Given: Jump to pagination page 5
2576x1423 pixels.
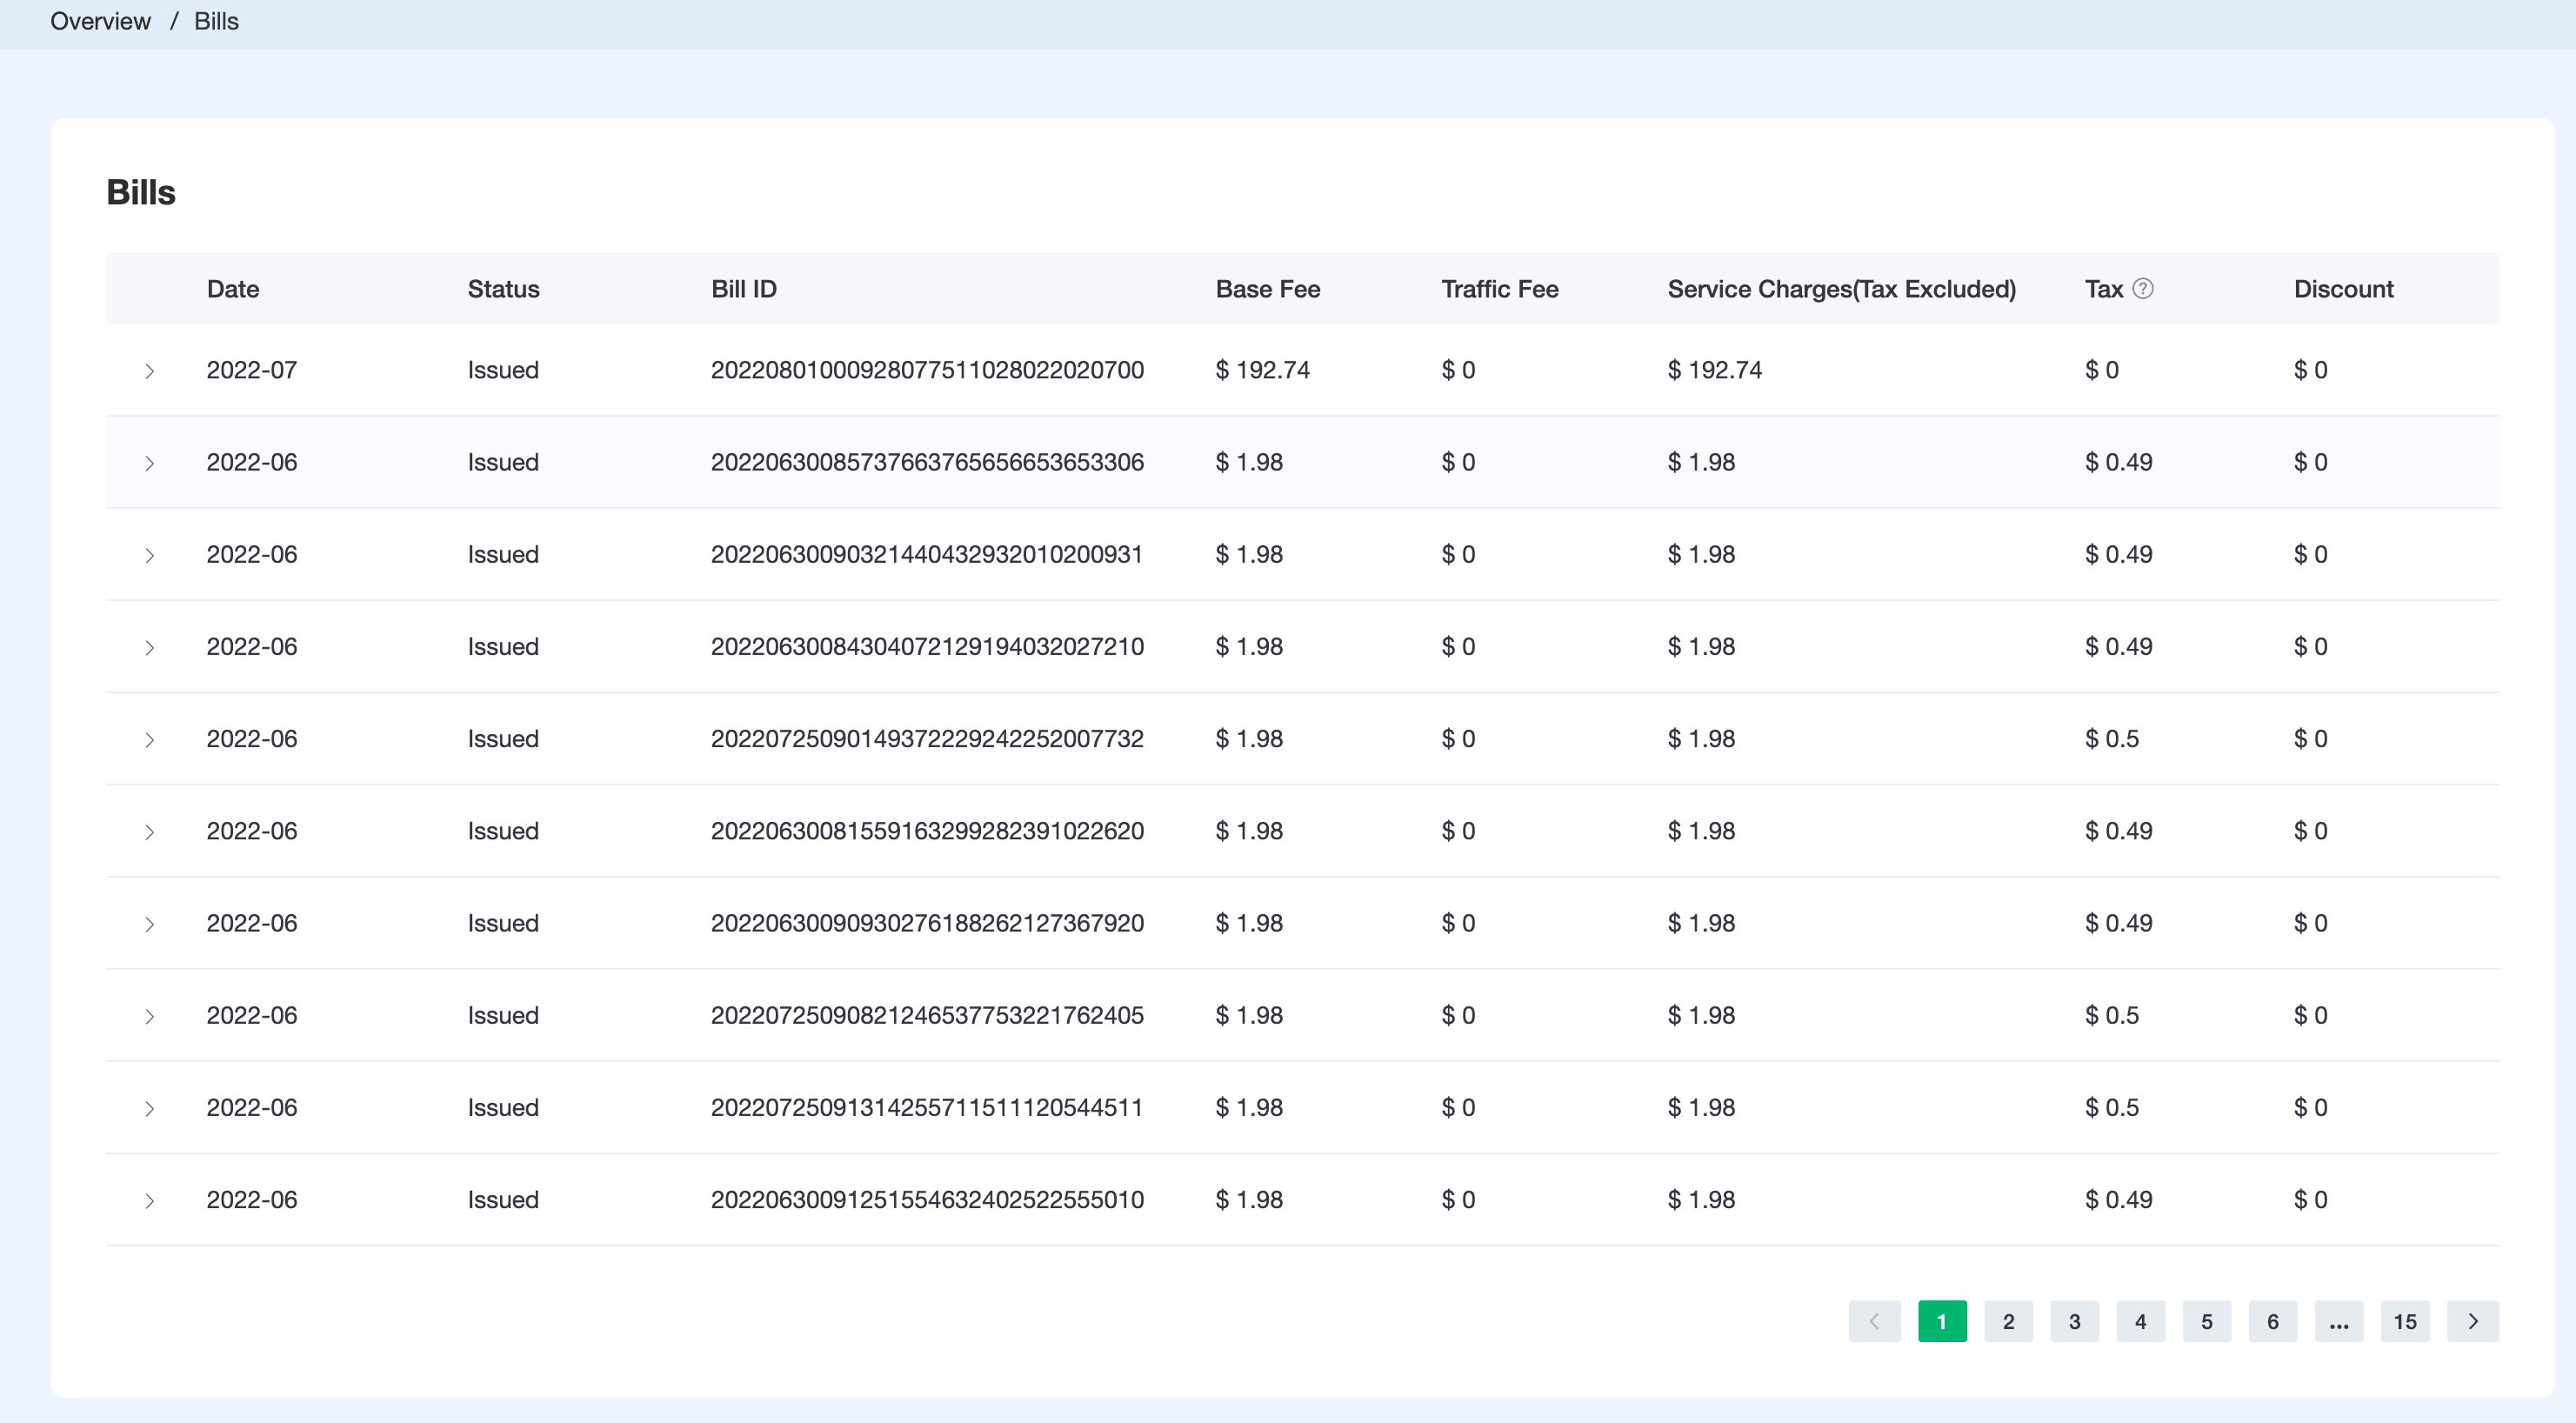Looking at the screenshot, I should pos(2206,1321).
